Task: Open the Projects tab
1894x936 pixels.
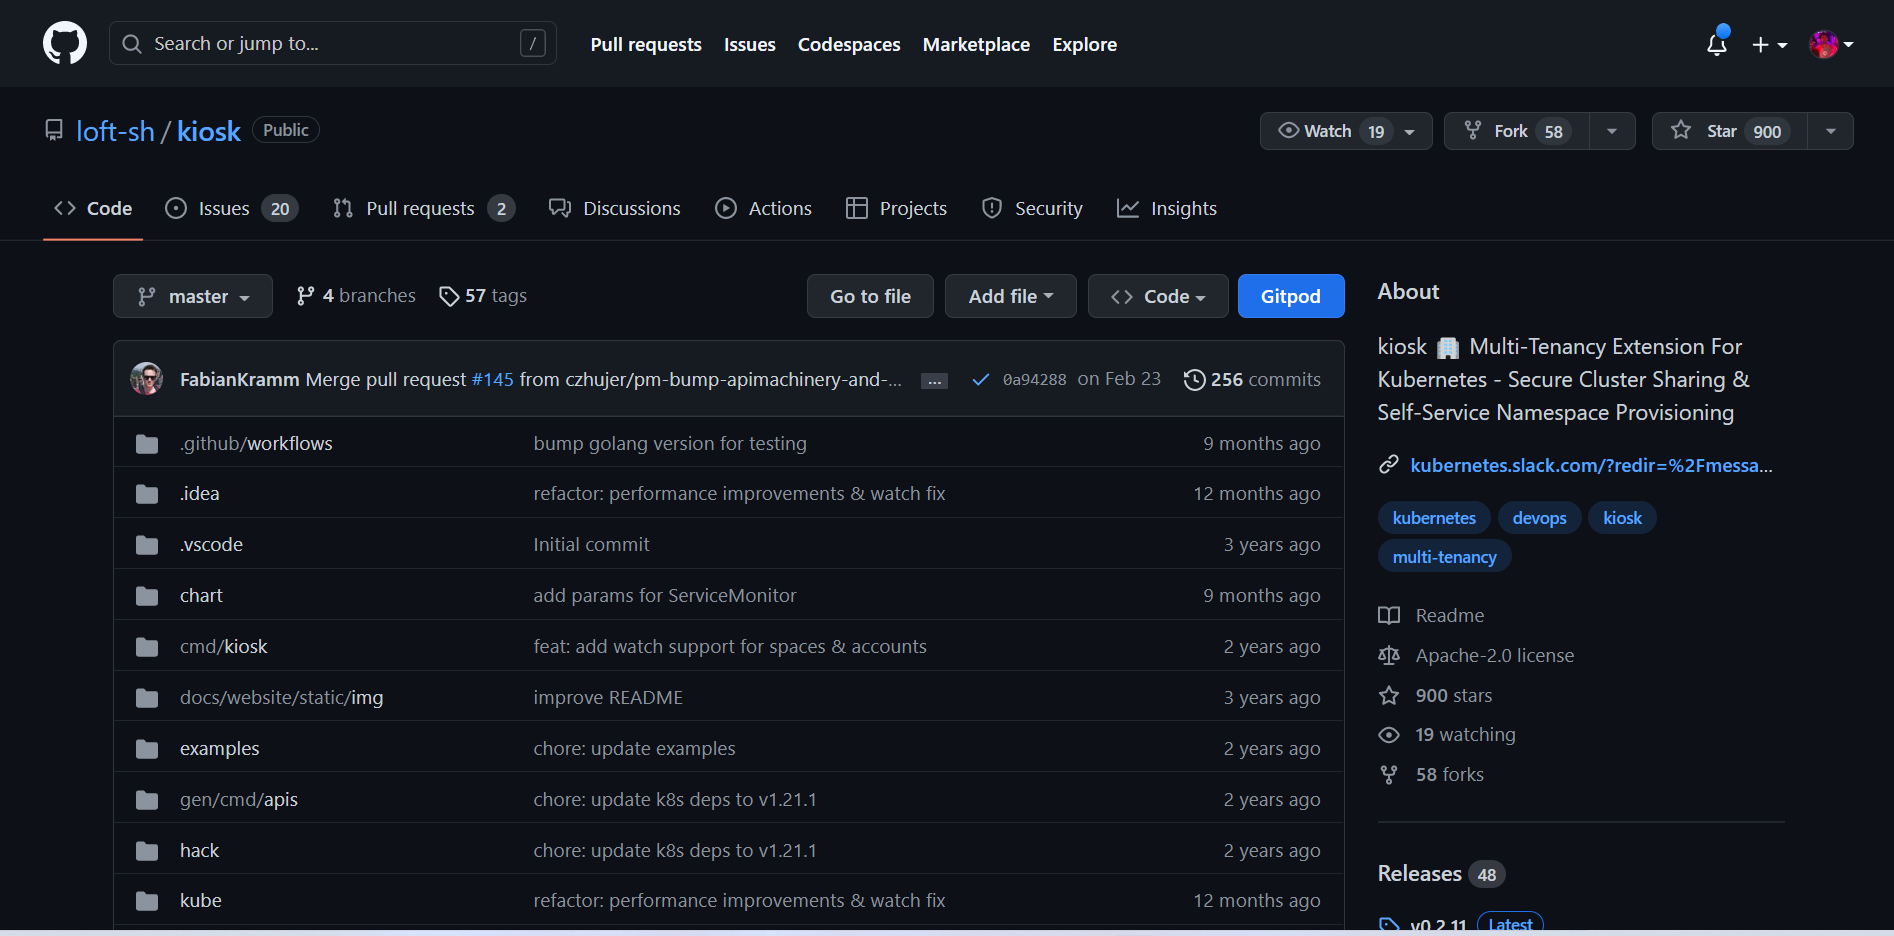Action: pyautogui.click(x=897, y=208)
